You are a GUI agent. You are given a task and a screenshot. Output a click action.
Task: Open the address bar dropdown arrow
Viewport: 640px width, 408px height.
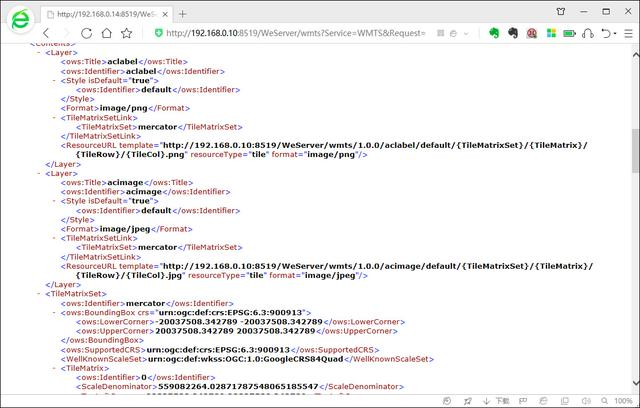tap(466, 33)
